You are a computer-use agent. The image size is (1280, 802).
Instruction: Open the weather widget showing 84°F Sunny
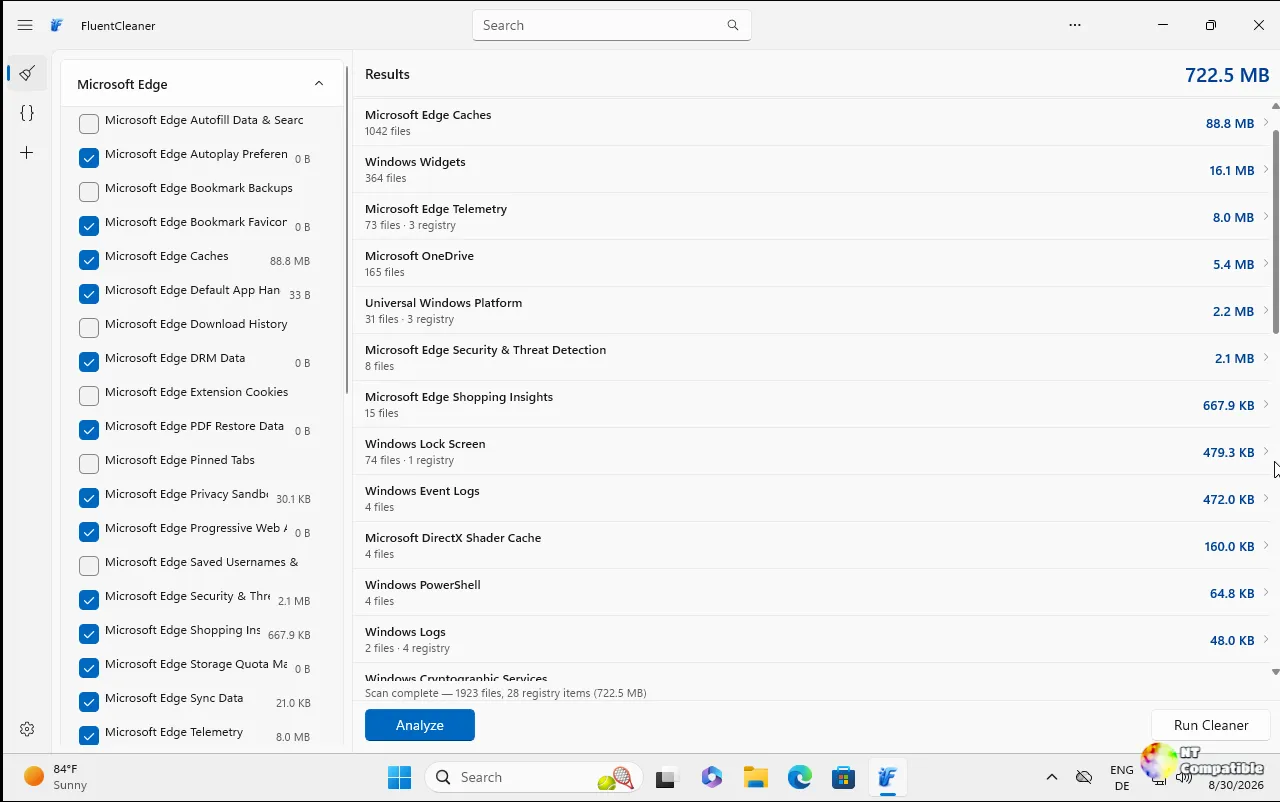(57, 777)
